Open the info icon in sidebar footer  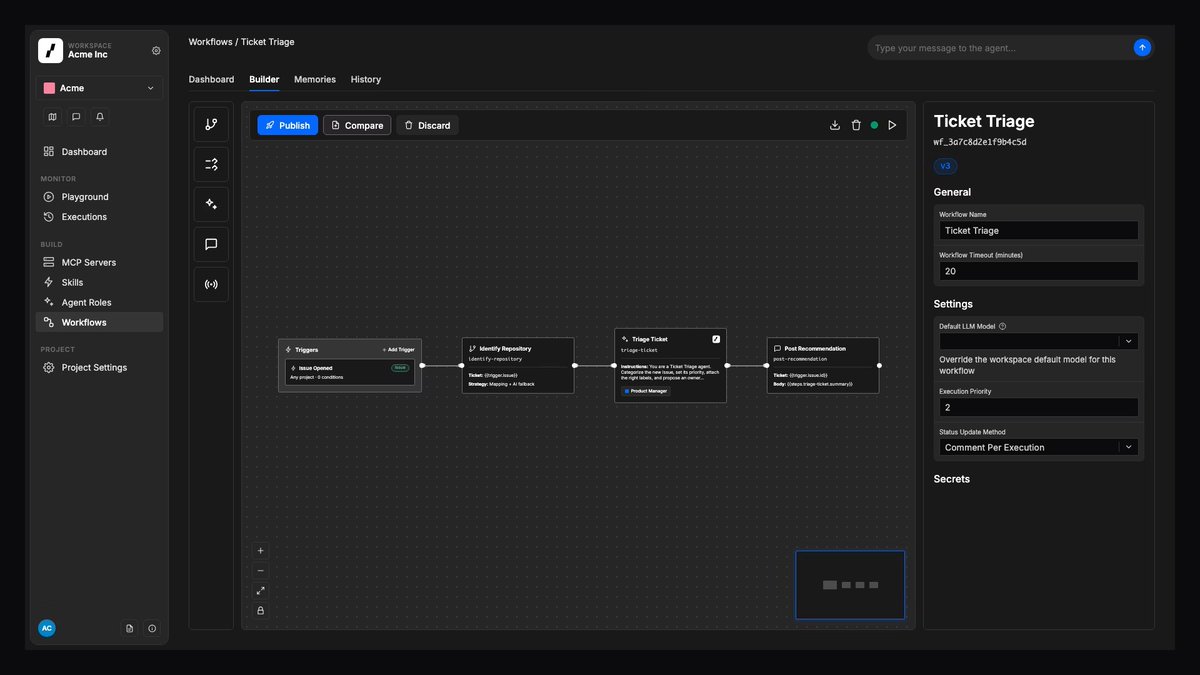point(152,628)
